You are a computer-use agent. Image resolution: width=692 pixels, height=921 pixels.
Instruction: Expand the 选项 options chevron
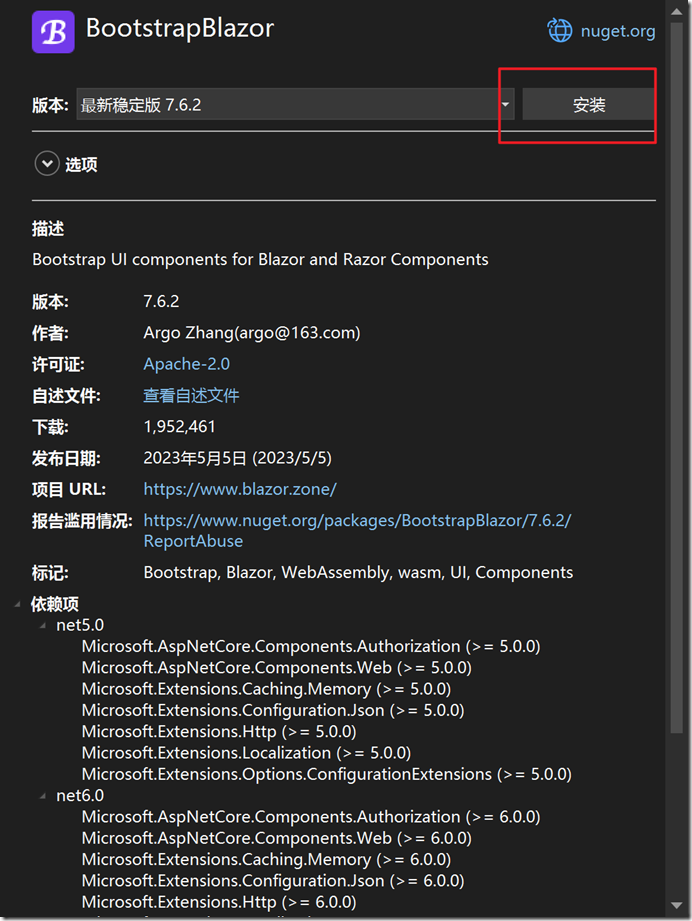pyautogui.click(x=47, y=164)
